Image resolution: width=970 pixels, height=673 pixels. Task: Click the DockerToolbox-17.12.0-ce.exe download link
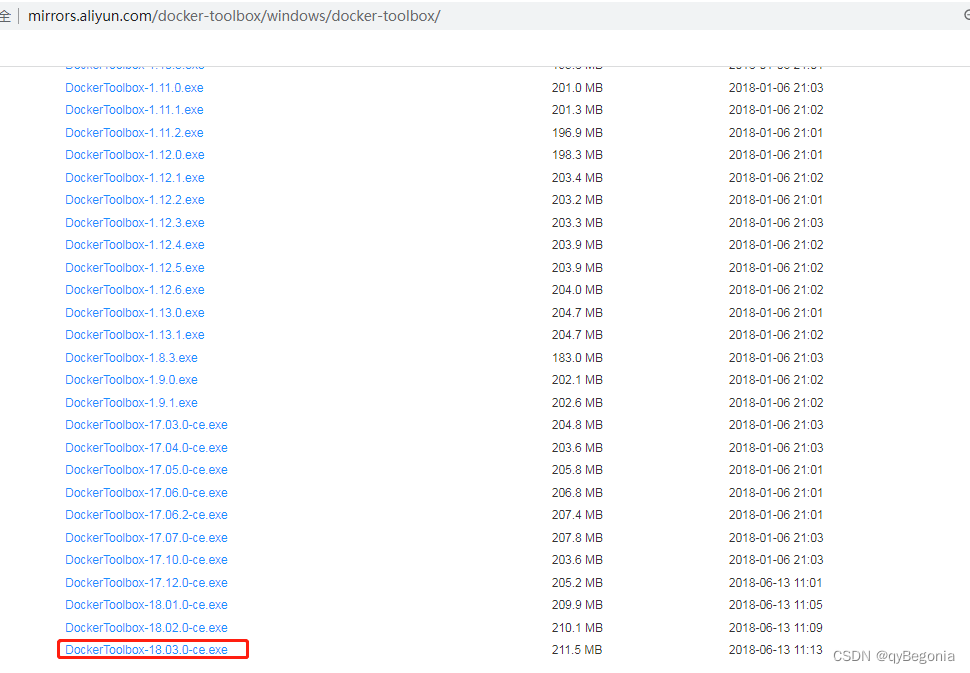click(x=146, y=582)
